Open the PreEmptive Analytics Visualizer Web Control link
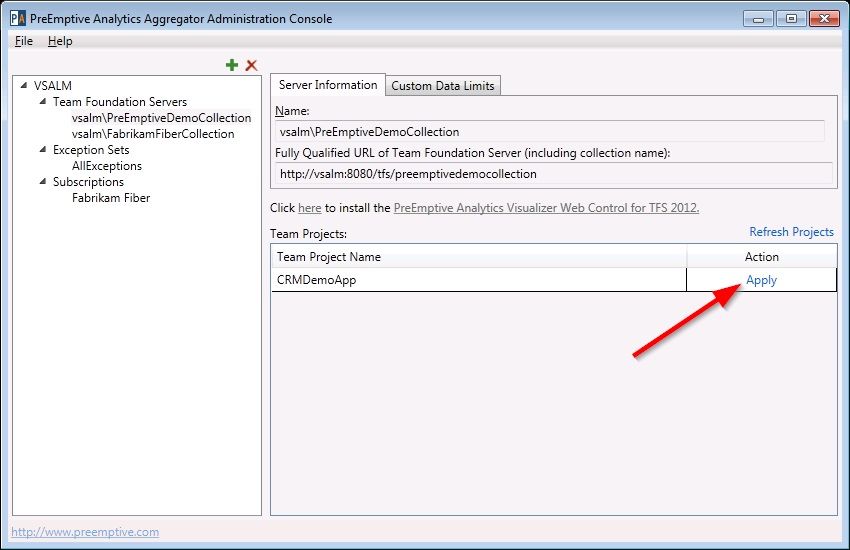The height and width of the screenshot is (550, 850). point(546,208)
